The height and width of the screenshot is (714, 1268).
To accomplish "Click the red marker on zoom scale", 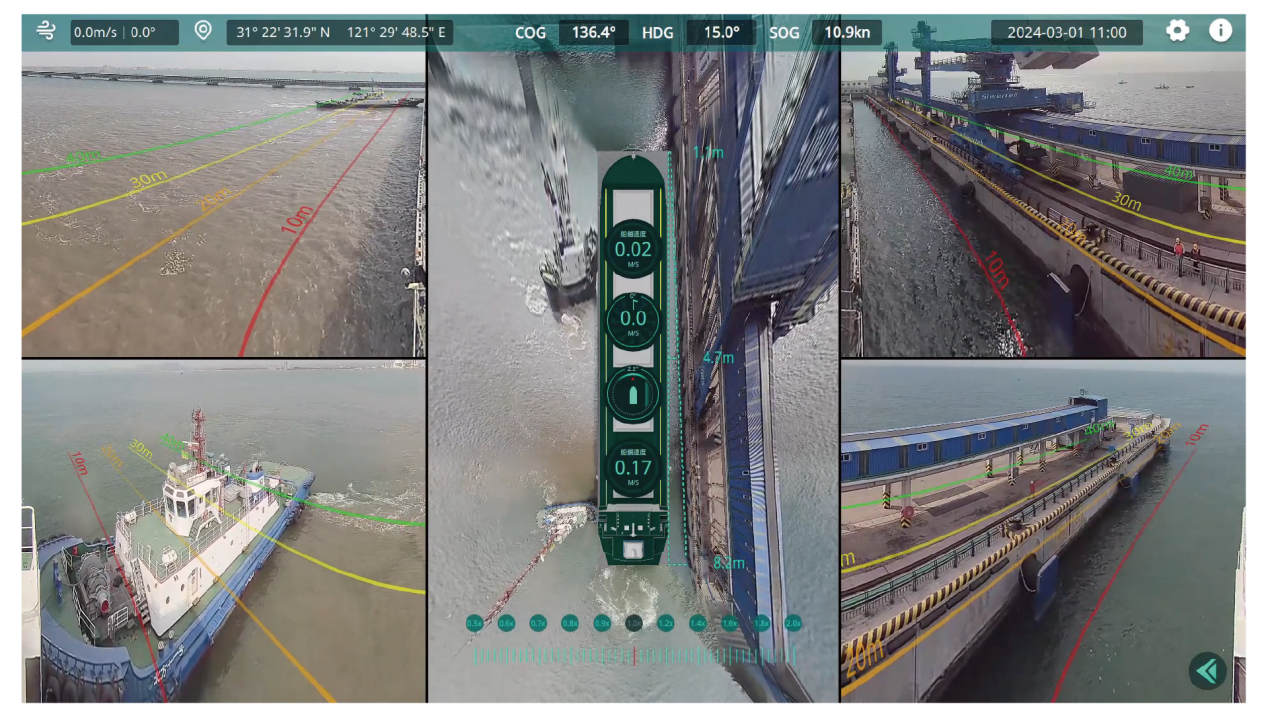I will pyautogui.click(x=634, y=656).
